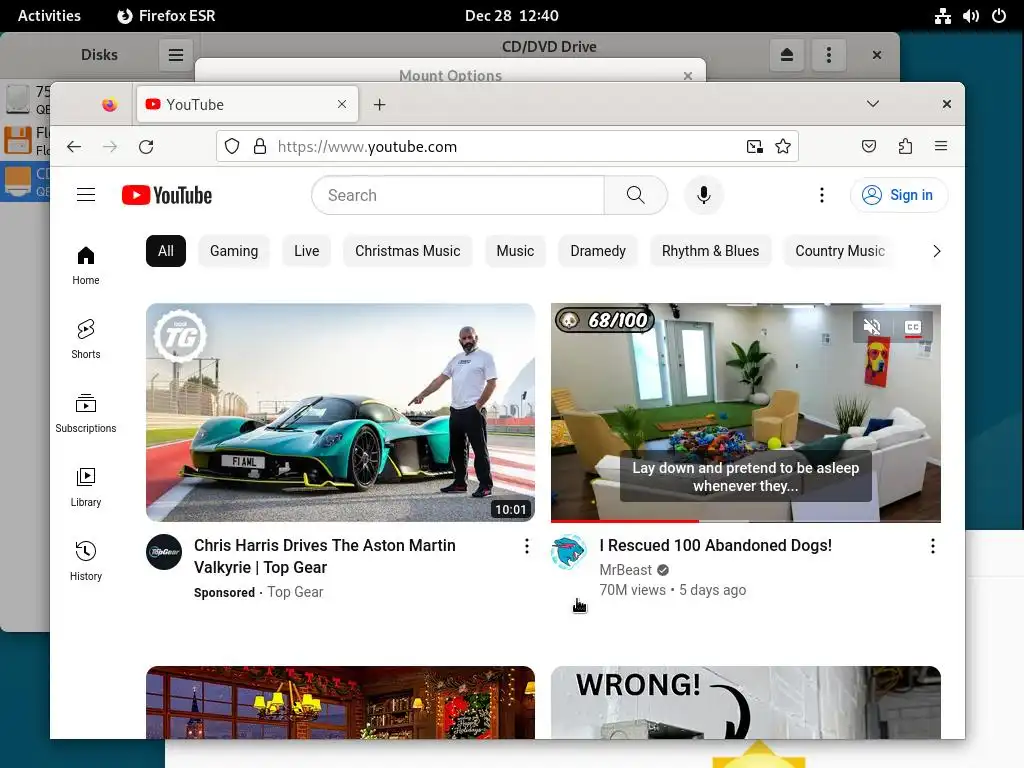Open Firefox application menu
The width and height of the screenshot is (1024, 768).
coord(941,146)
